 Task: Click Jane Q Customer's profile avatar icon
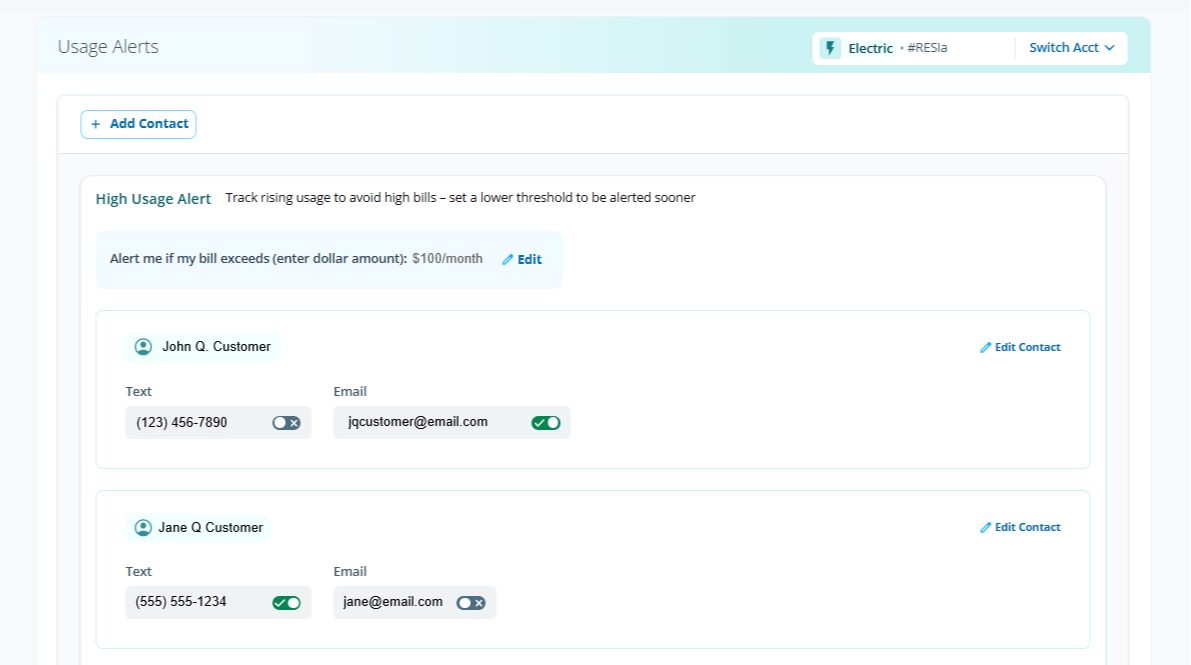click(143, 527)
